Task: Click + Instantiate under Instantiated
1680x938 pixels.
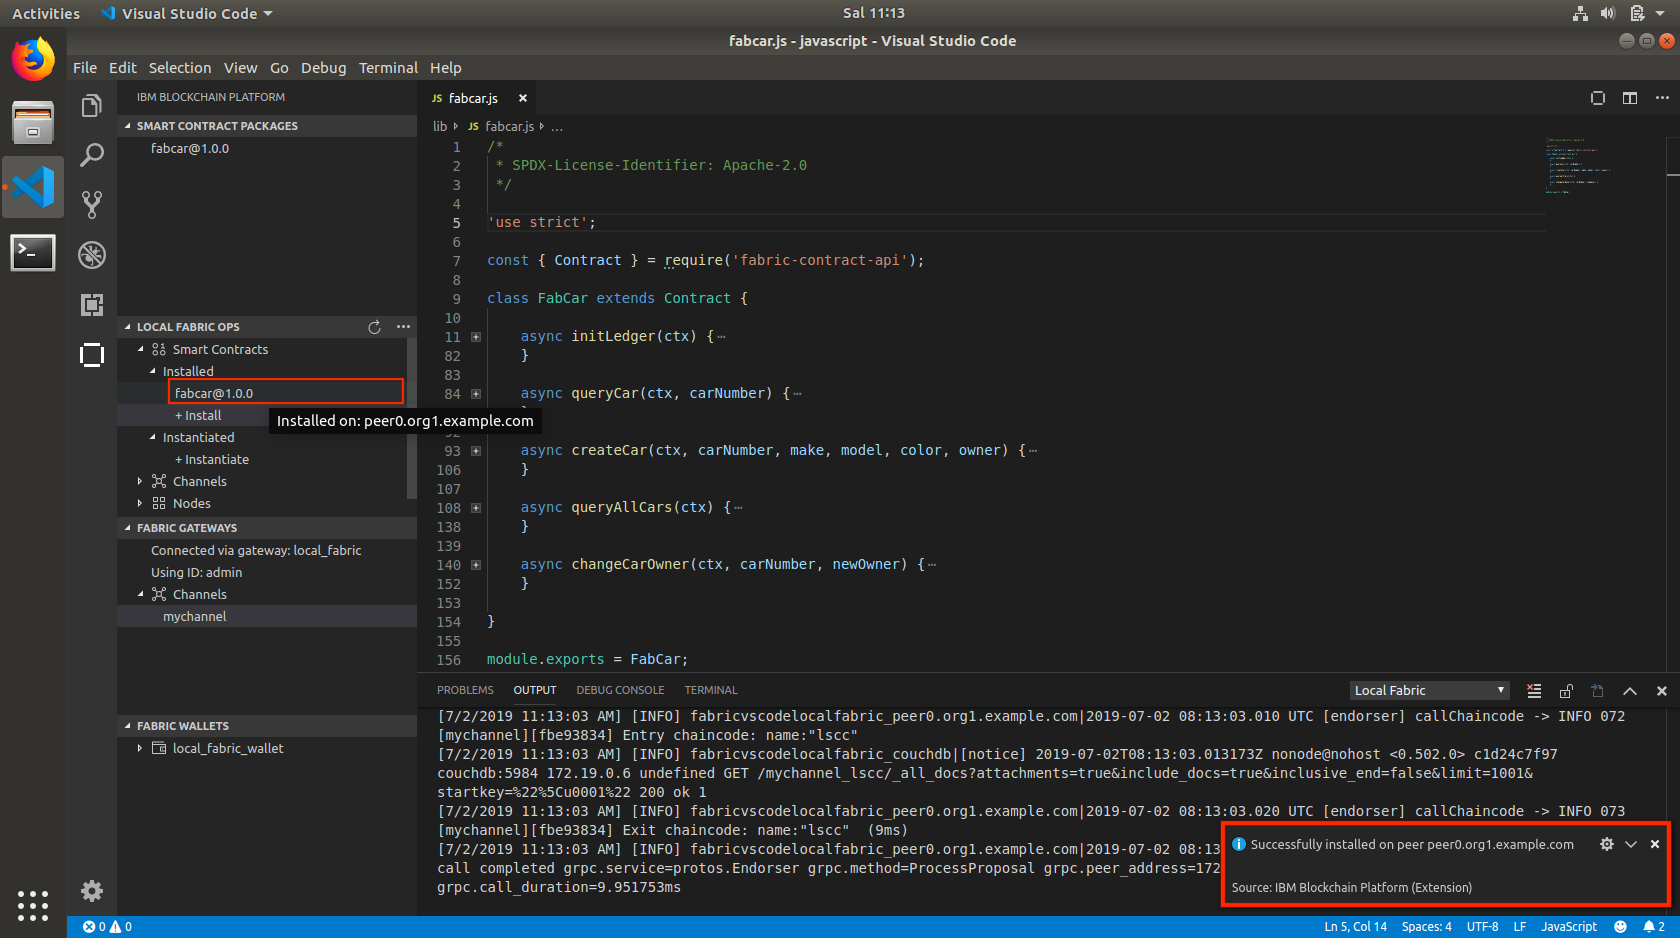Action: tap(212, 459)
